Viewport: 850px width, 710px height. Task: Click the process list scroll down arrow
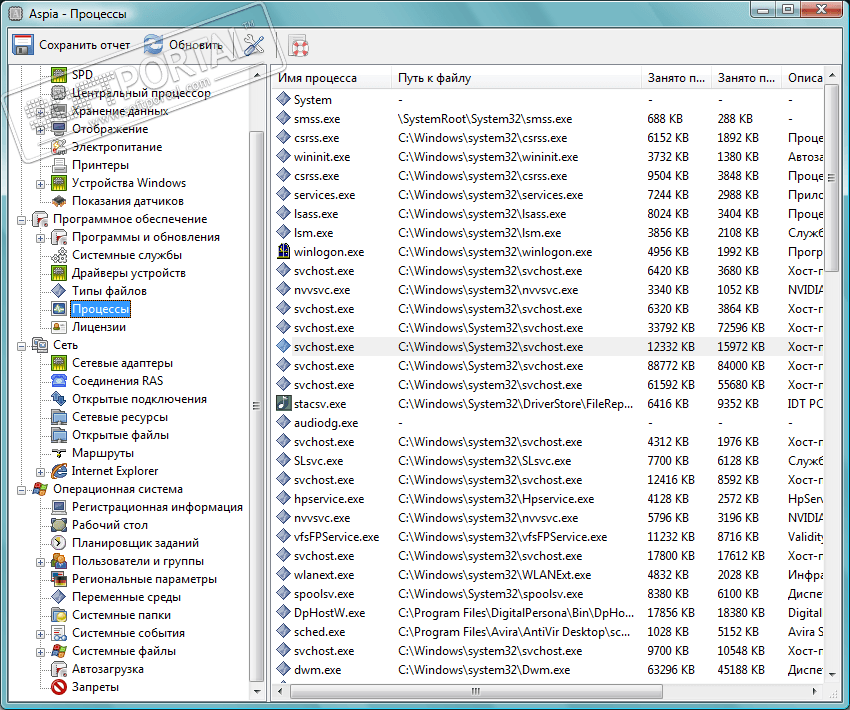click(x=831, y=675)
